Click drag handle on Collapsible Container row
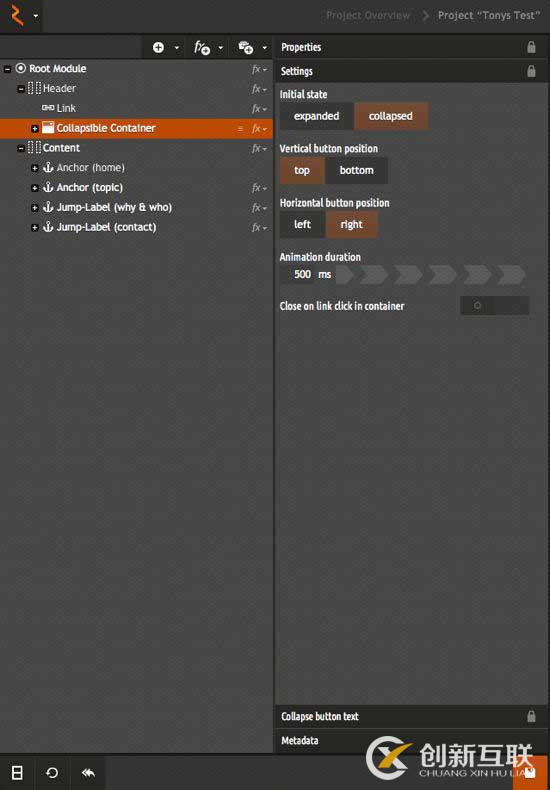Screen dimensions: 550x790 (240, 129)
